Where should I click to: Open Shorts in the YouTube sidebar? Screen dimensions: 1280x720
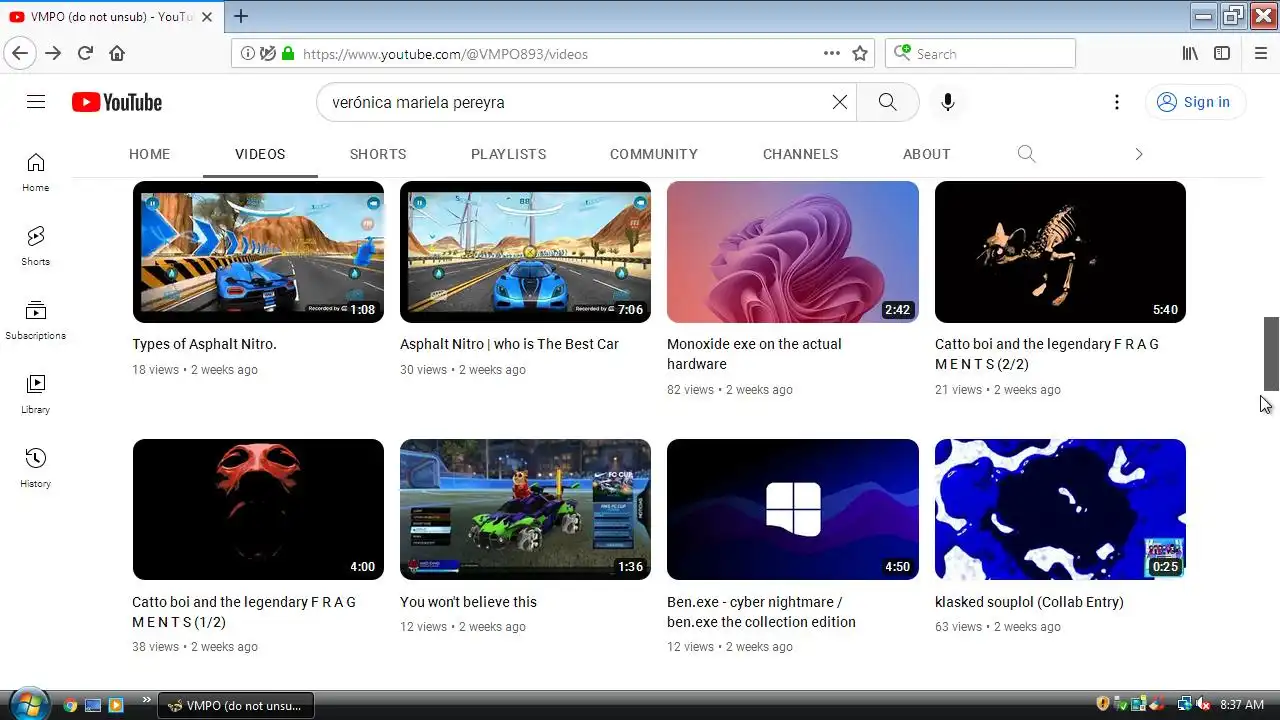click(x=36, y=246)
